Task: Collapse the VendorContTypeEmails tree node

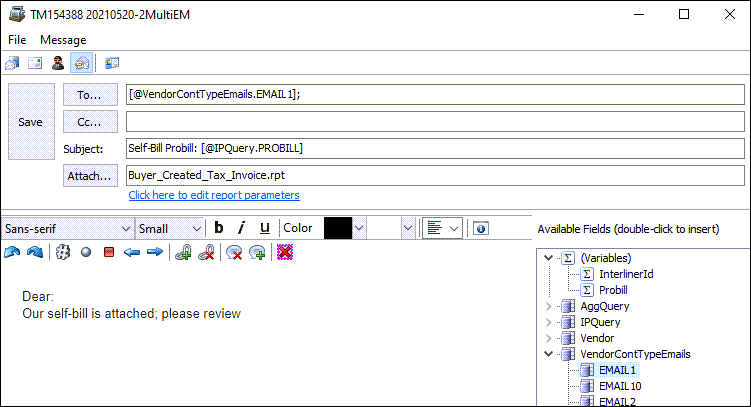Action: [x=549, y=354]
